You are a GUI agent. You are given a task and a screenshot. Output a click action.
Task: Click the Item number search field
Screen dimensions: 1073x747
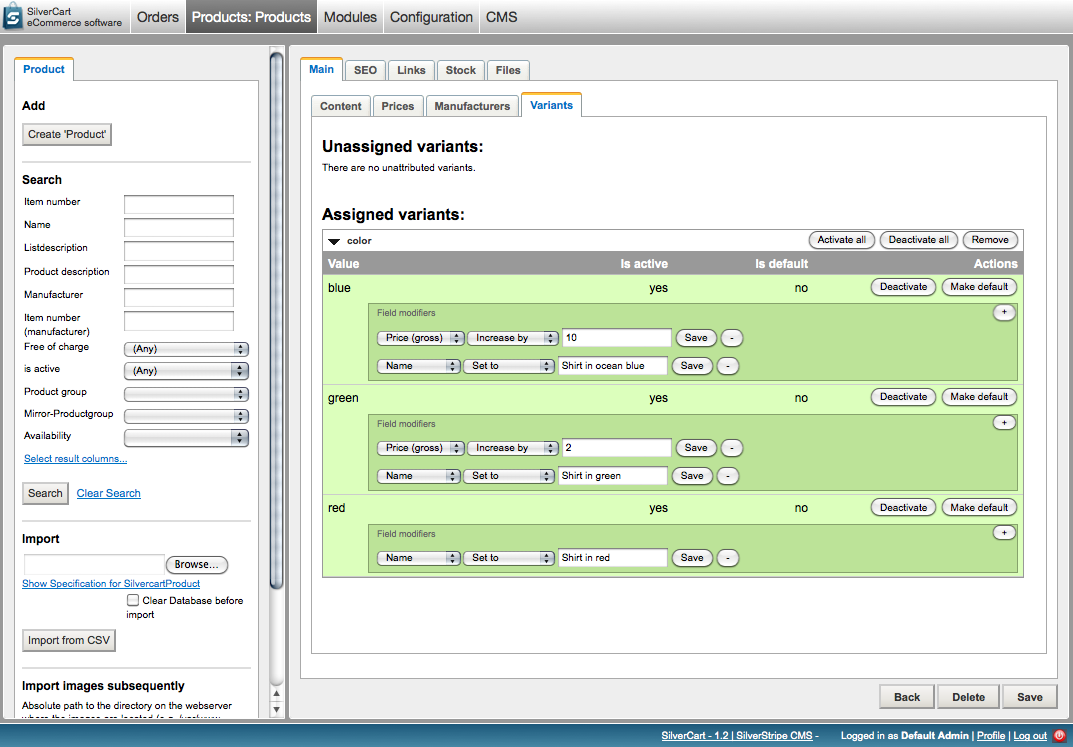pyautogui.click(x=178, y=204)
